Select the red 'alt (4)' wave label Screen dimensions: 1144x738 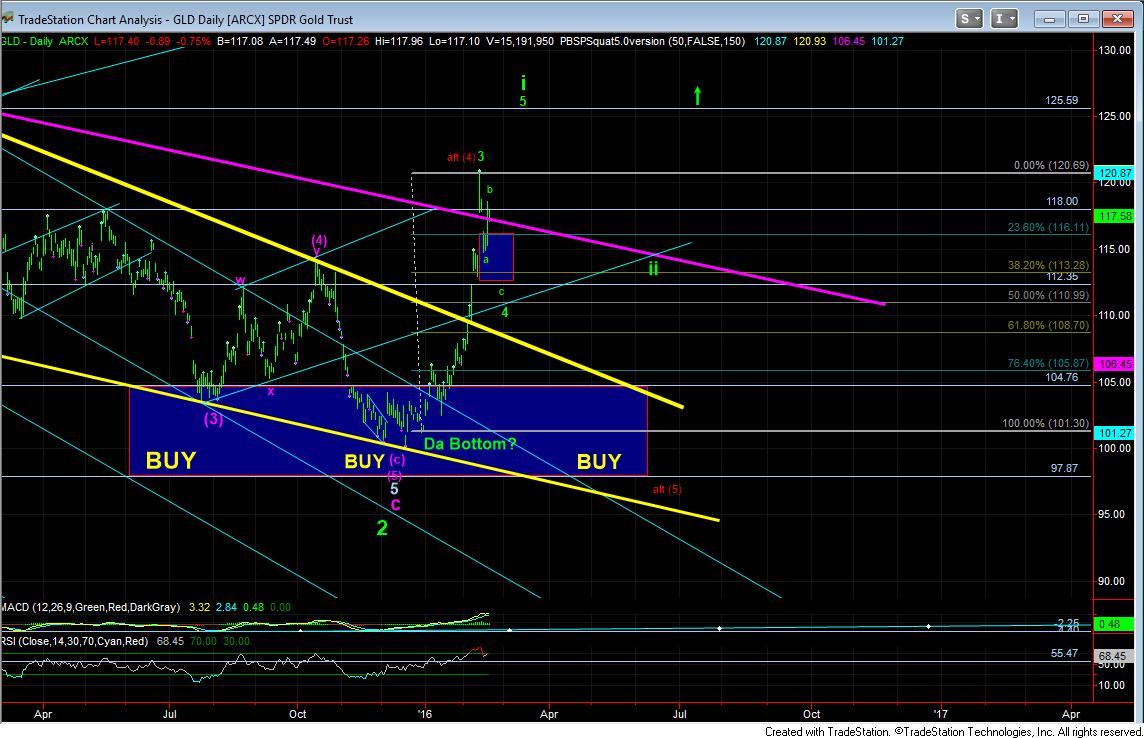point(461,158)
